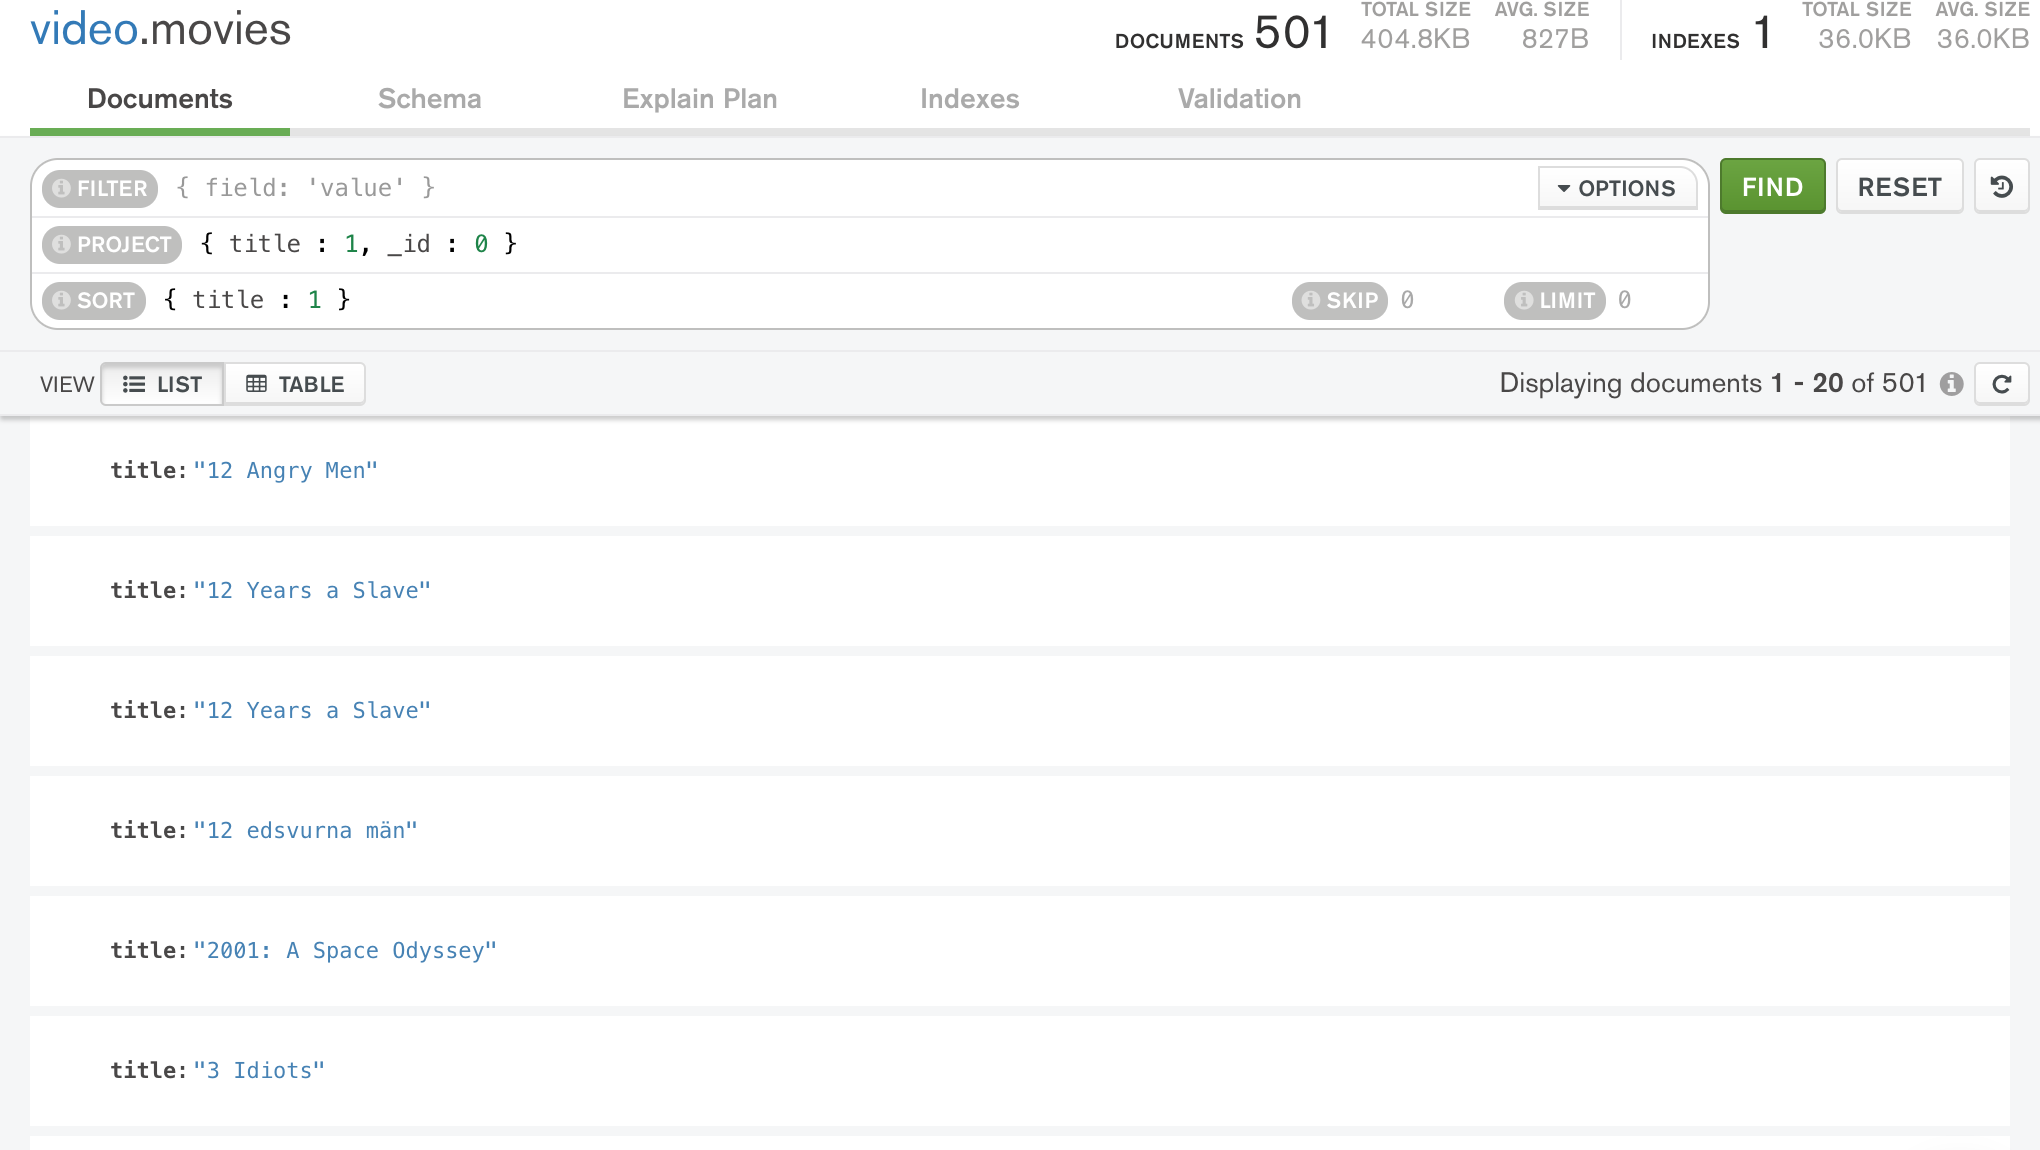
Task: Open the Validation tab
Action: click(x=1240, y=99)
